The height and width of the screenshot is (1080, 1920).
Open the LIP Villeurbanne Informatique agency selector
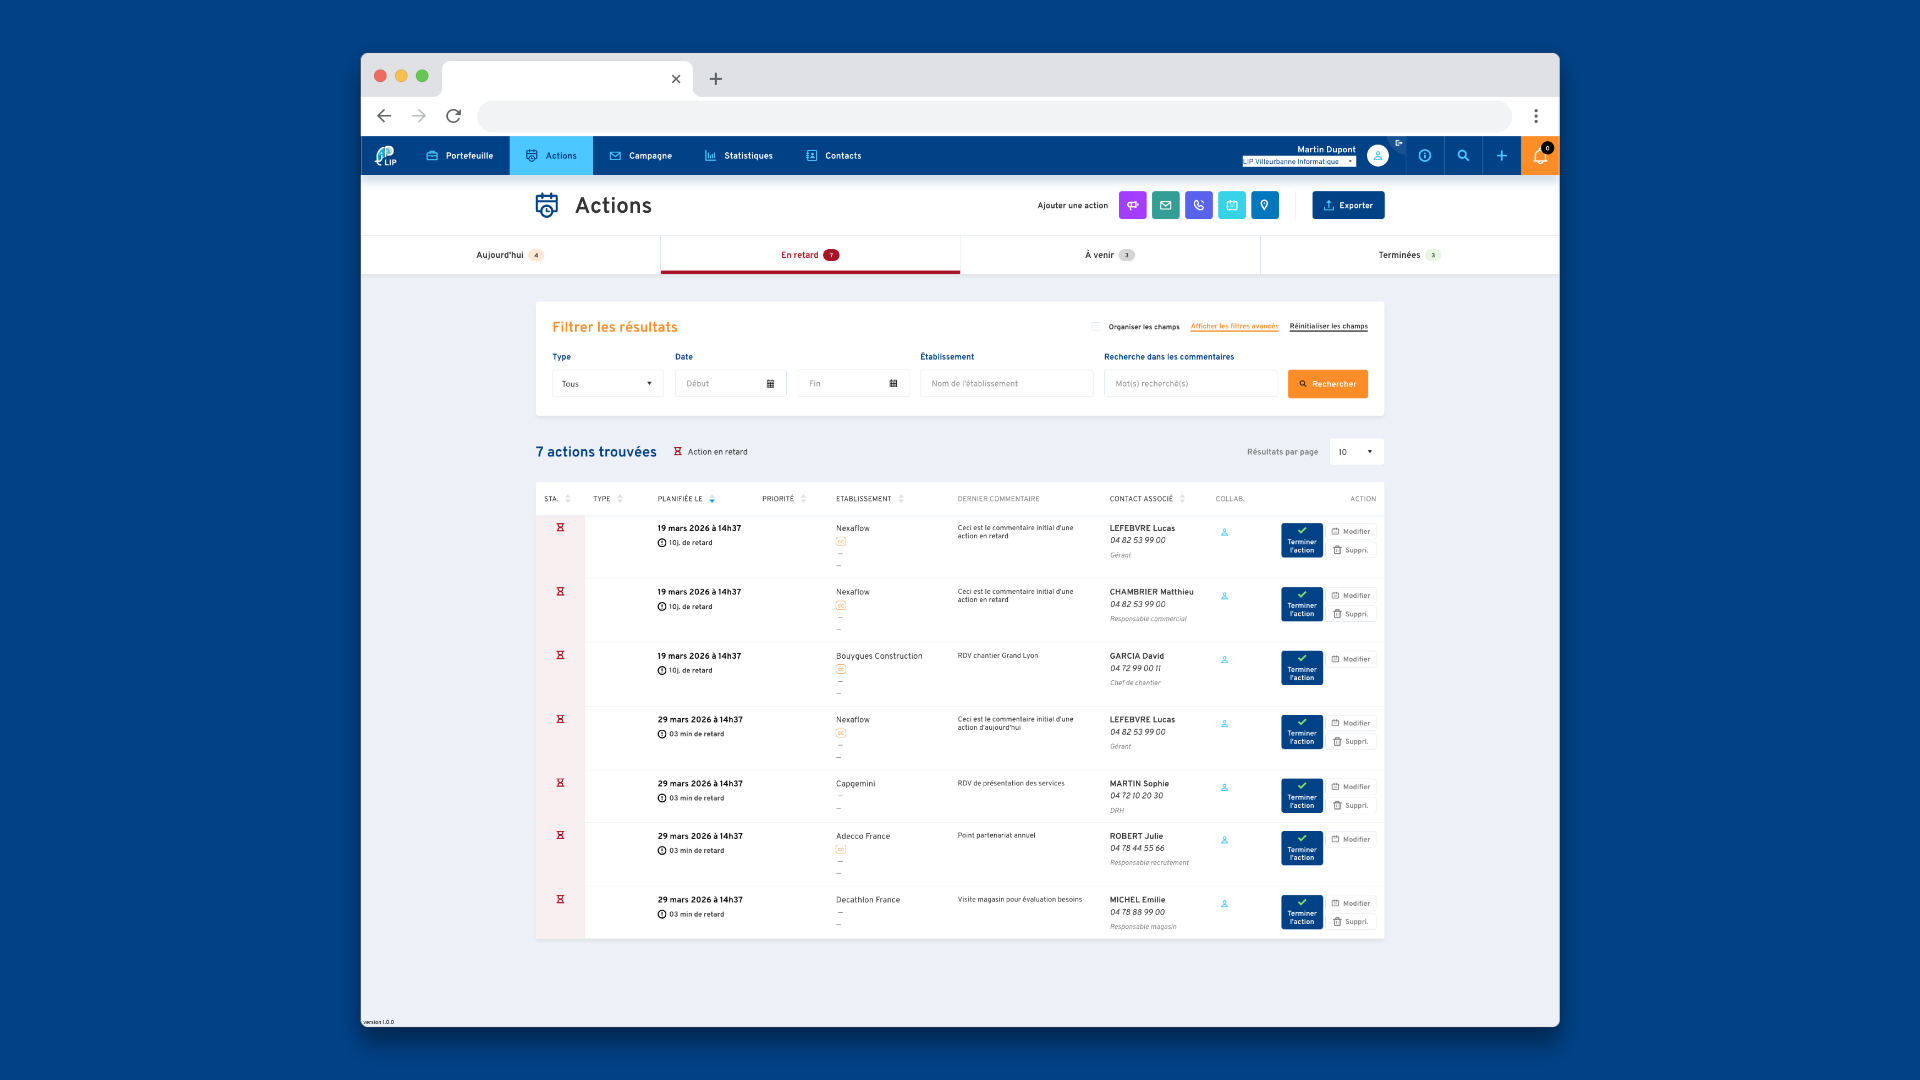click(x=1298, y=161)
